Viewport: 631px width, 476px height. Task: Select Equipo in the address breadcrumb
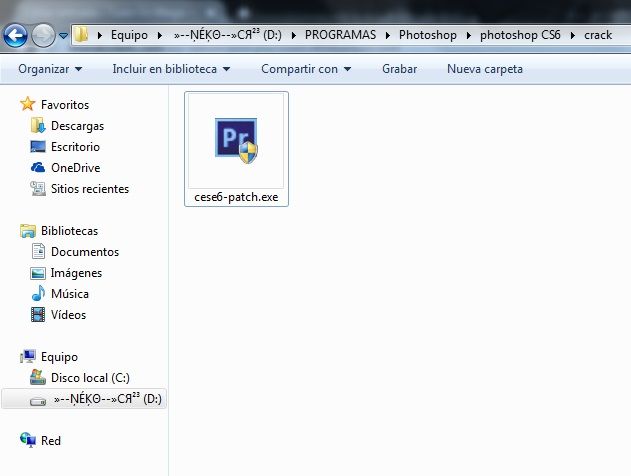[x=129, y=35]
